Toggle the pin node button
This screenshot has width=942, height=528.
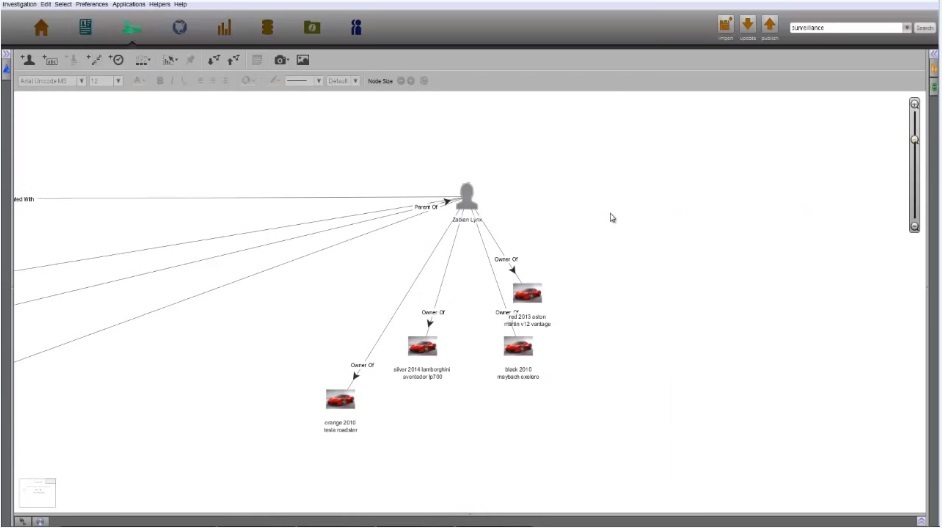(190, 59)
